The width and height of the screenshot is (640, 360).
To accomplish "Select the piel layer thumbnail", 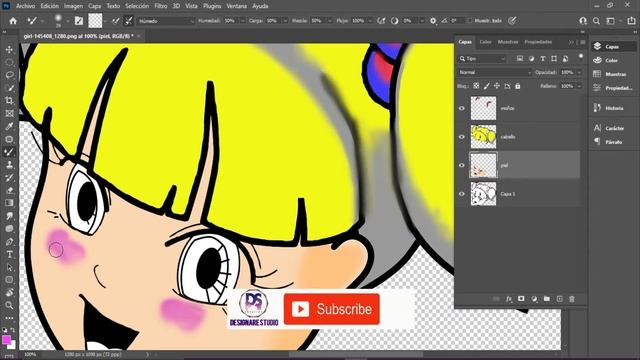I will (x=484, y=165).
